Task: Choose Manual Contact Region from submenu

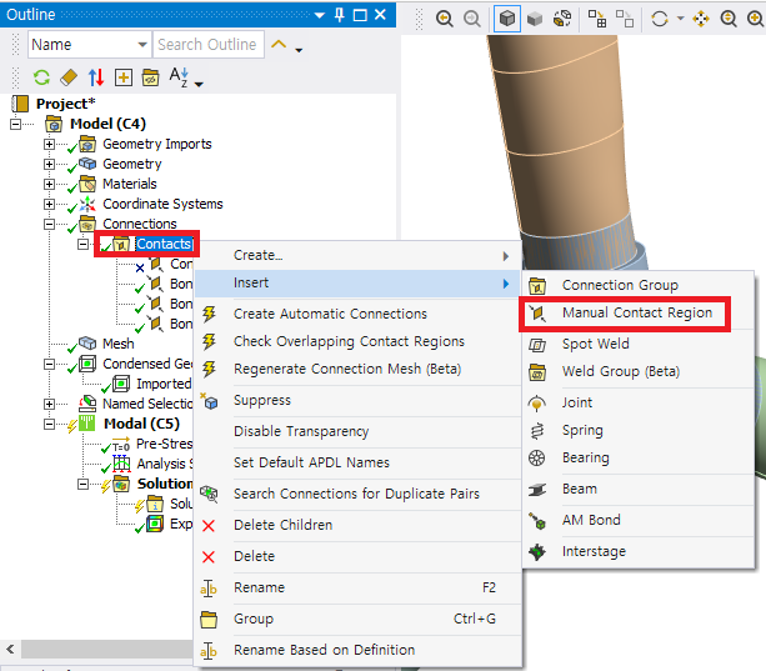Action: (636, 313)
